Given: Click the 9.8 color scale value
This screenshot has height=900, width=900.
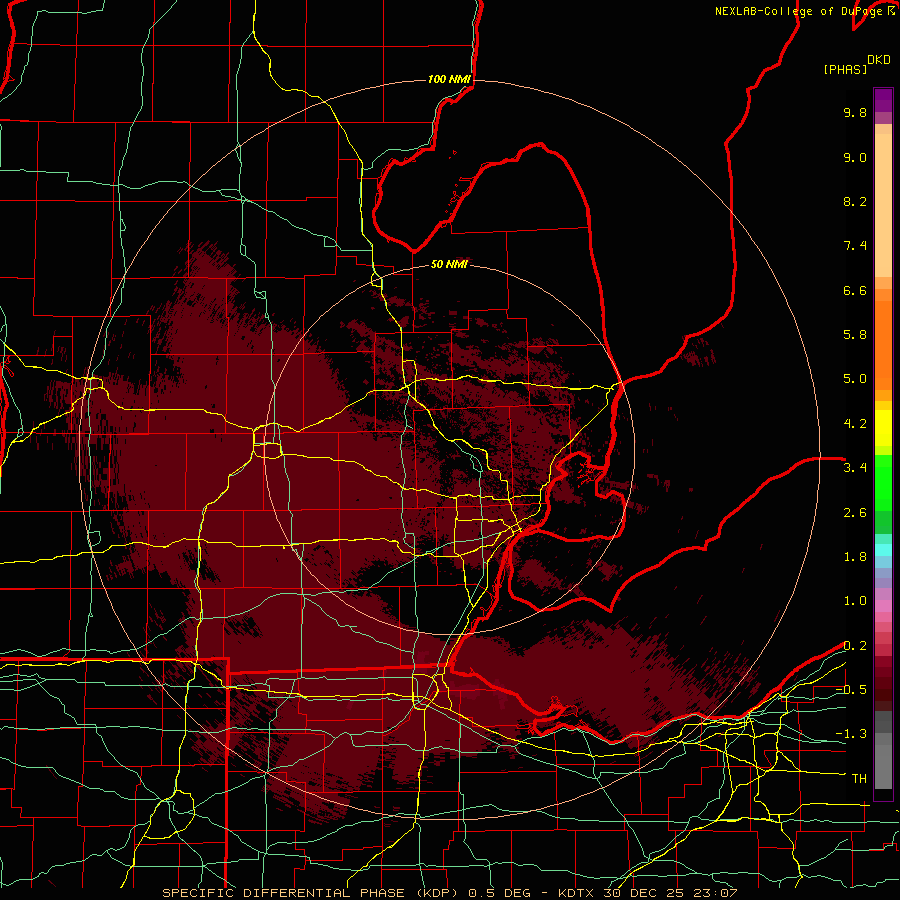Looking at the screenshot, I should tap(855, 112).
